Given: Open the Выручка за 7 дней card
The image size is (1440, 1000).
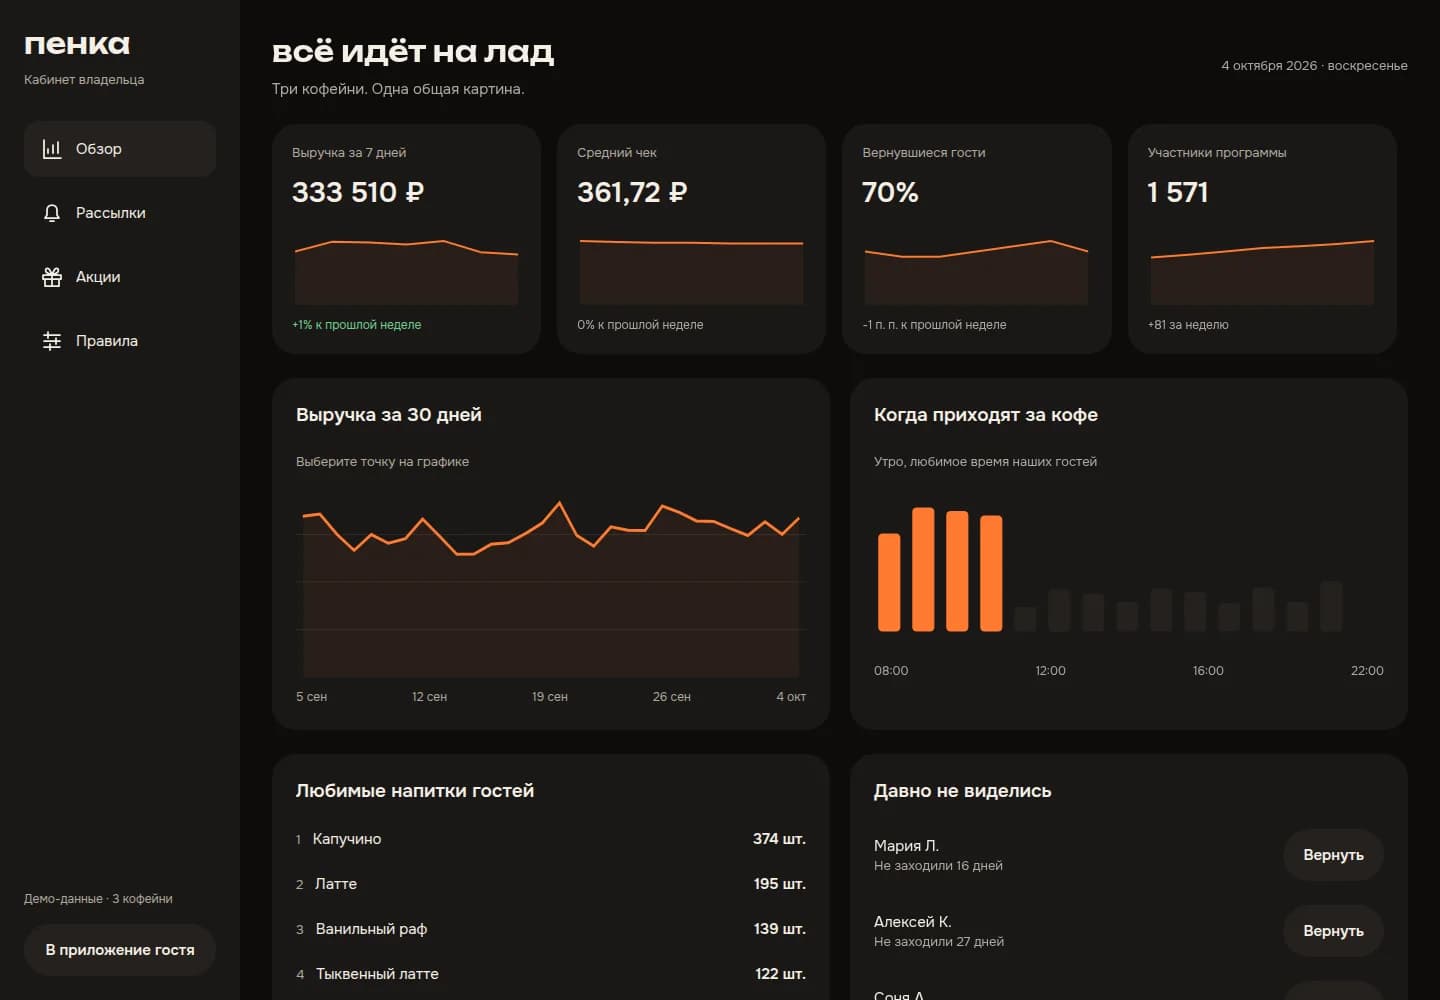Looking at the screenshot, I should (406, 239).
